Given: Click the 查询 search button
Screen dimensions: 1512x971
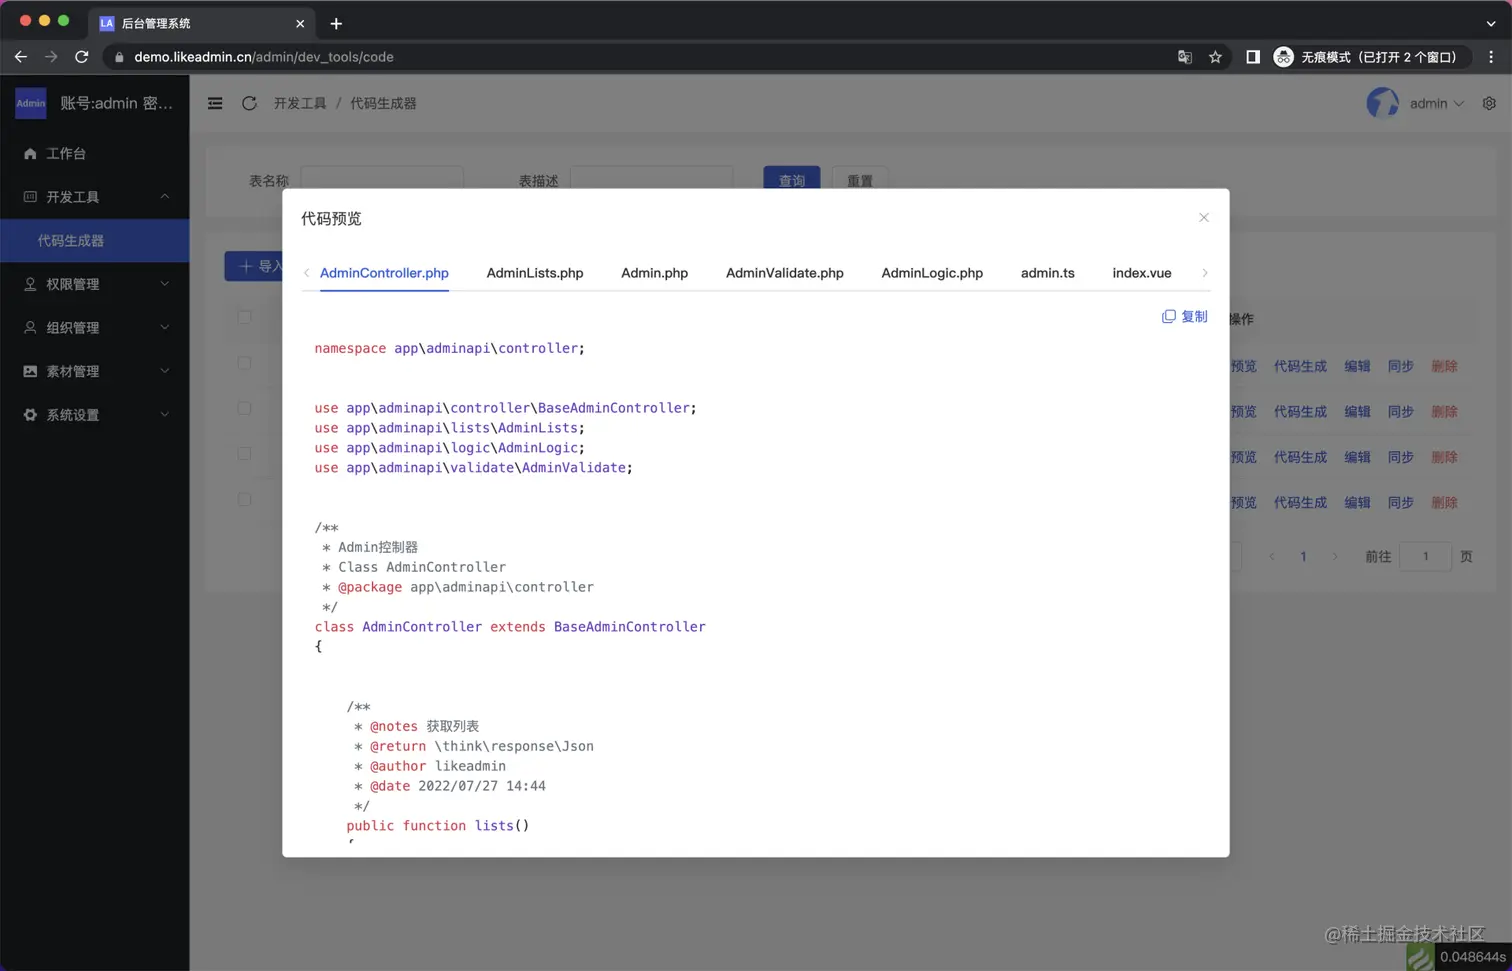Looking at the screenshot, I should (791, 179).
